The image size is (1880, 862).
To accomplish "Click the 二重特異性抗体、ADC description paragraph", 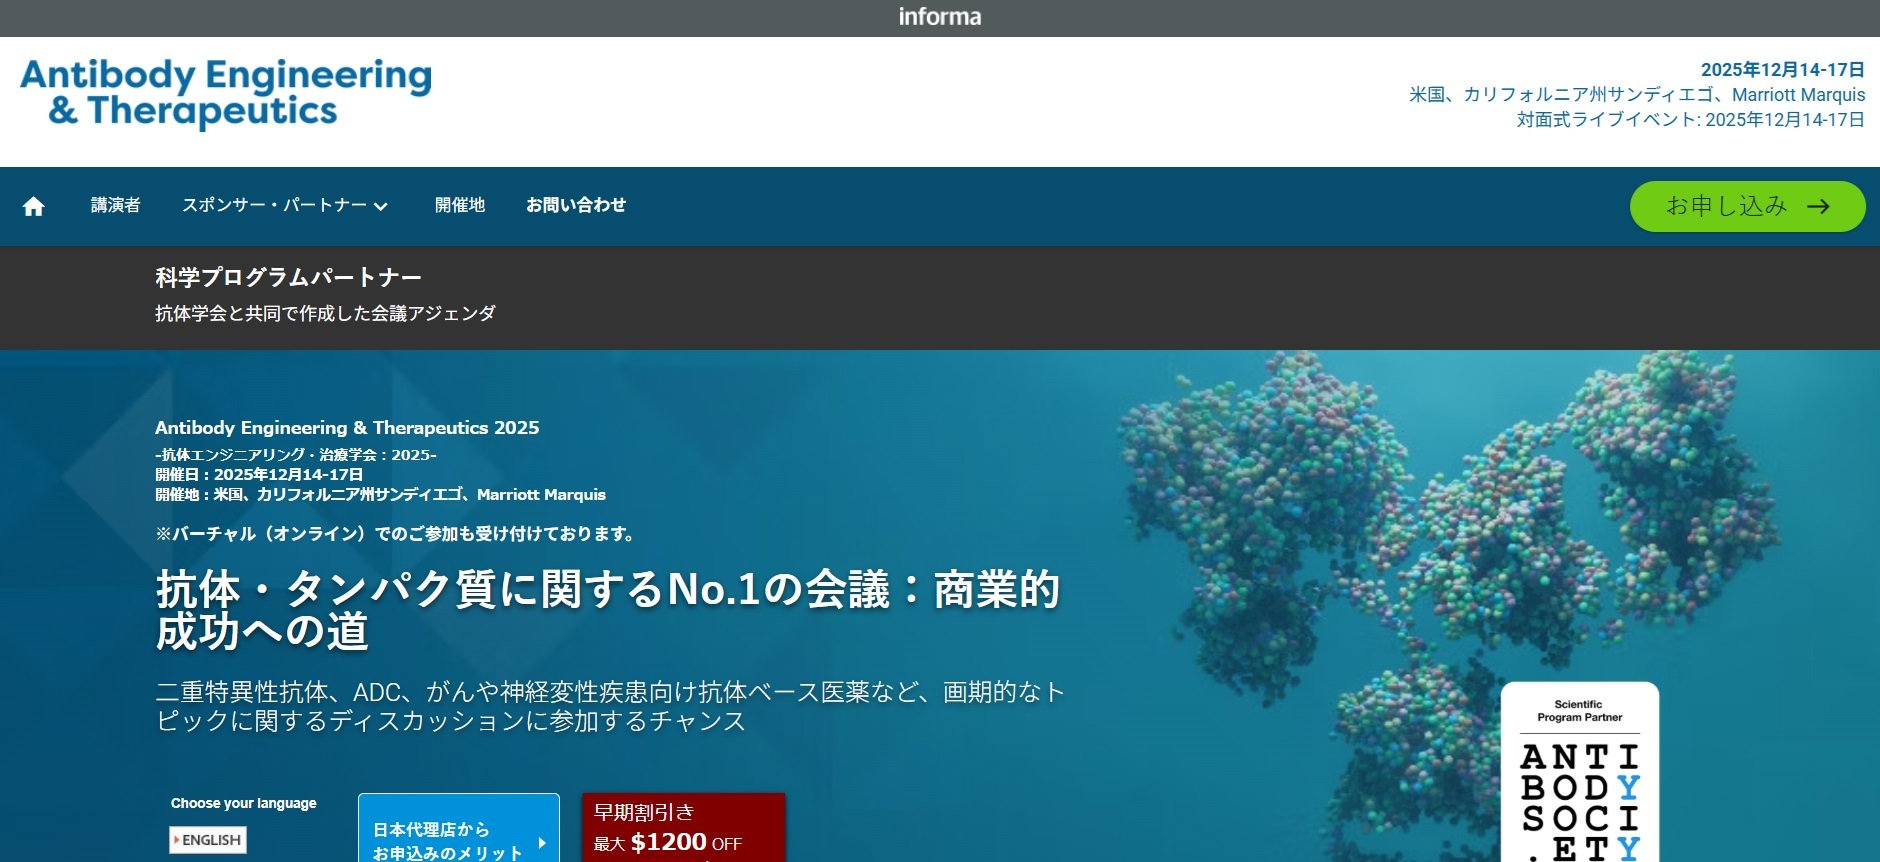I will point(610,706).
